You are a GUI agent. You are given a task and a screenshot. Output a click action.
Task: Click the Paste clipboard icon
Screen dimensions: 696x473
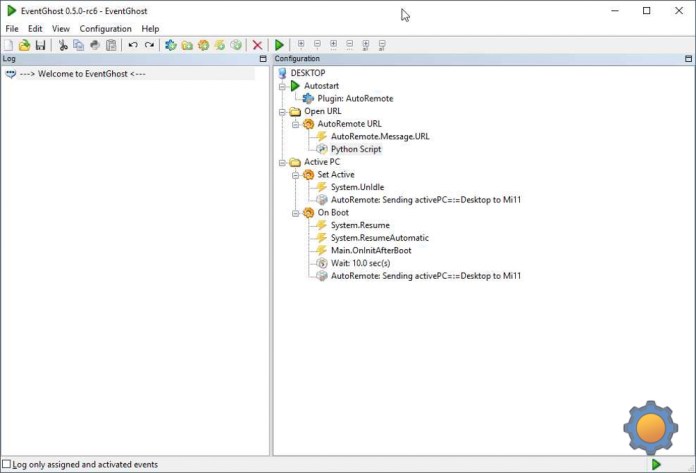coord(111,45)
